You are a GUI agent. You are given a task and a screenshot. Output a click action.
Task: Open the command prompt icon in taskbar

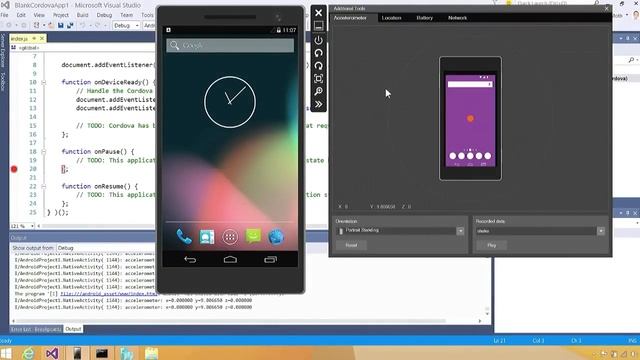tap(102, 353)
